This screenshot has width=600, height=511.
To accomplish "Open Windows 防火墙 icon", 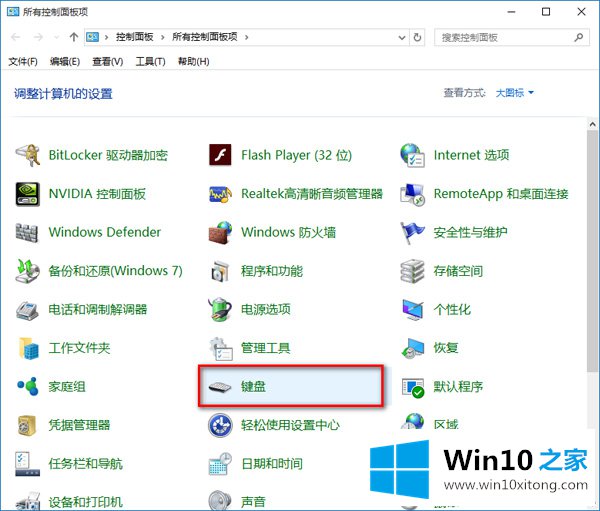I will click(x=220, y=232).
